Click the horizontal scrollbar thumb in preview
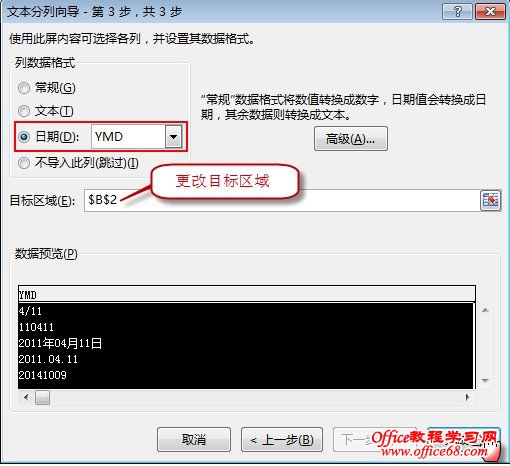Image resolution: width=510 pixels, height=466 pixels. (42, 397)
